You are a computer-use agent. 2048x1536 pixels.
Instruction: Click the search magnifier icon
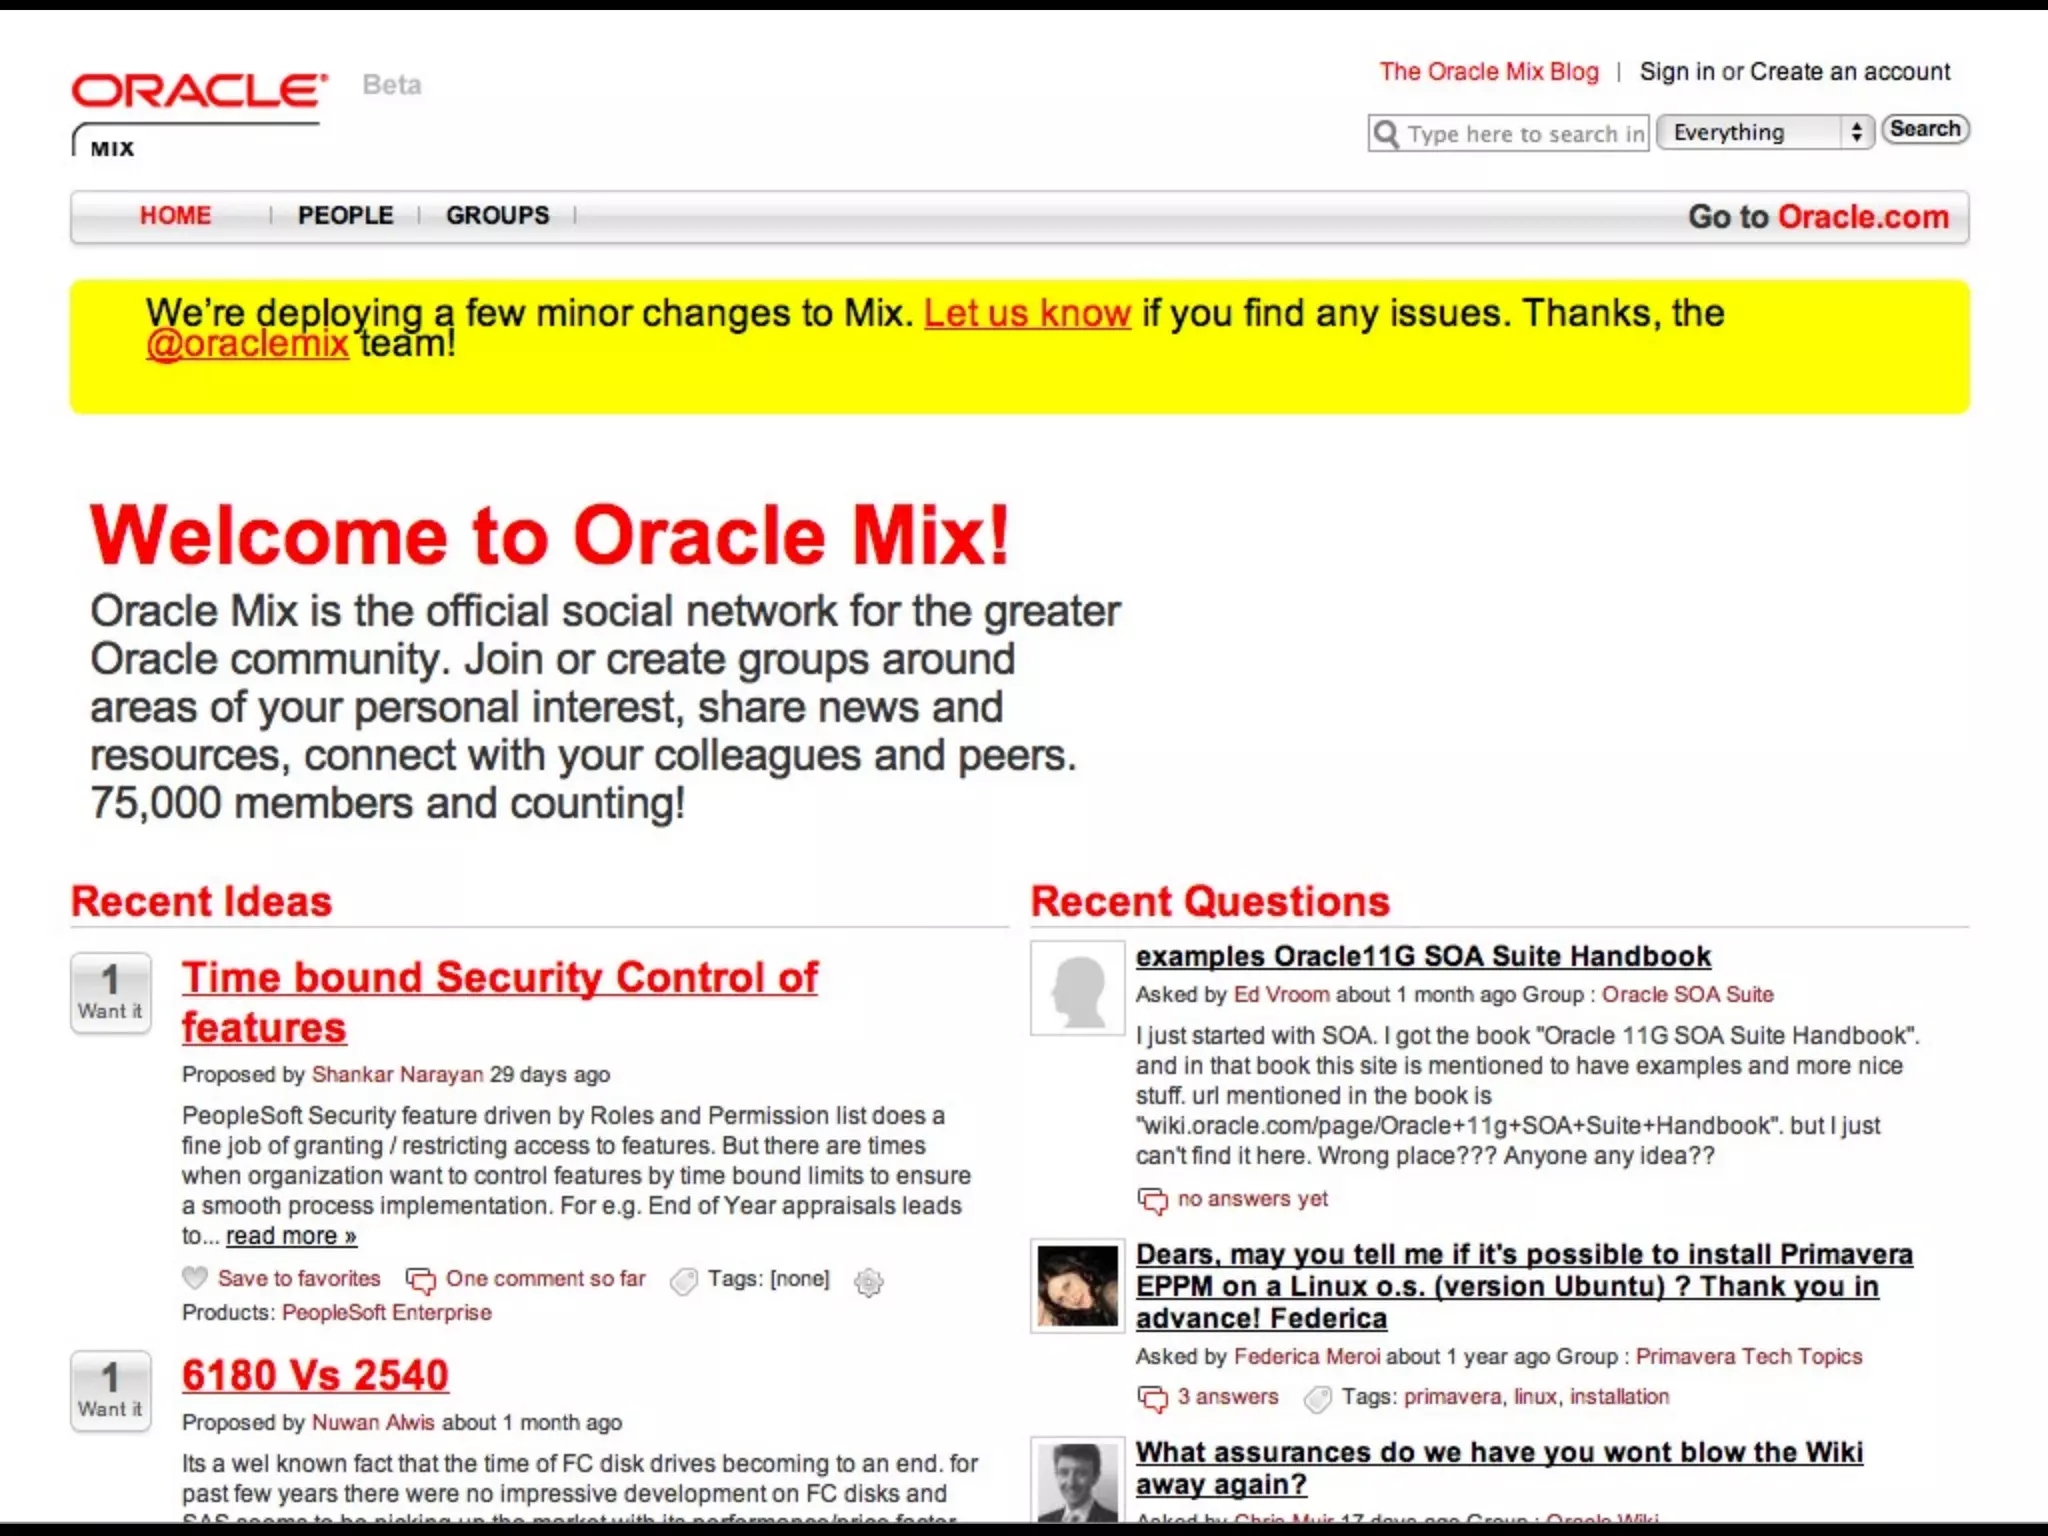point(1386,133)
